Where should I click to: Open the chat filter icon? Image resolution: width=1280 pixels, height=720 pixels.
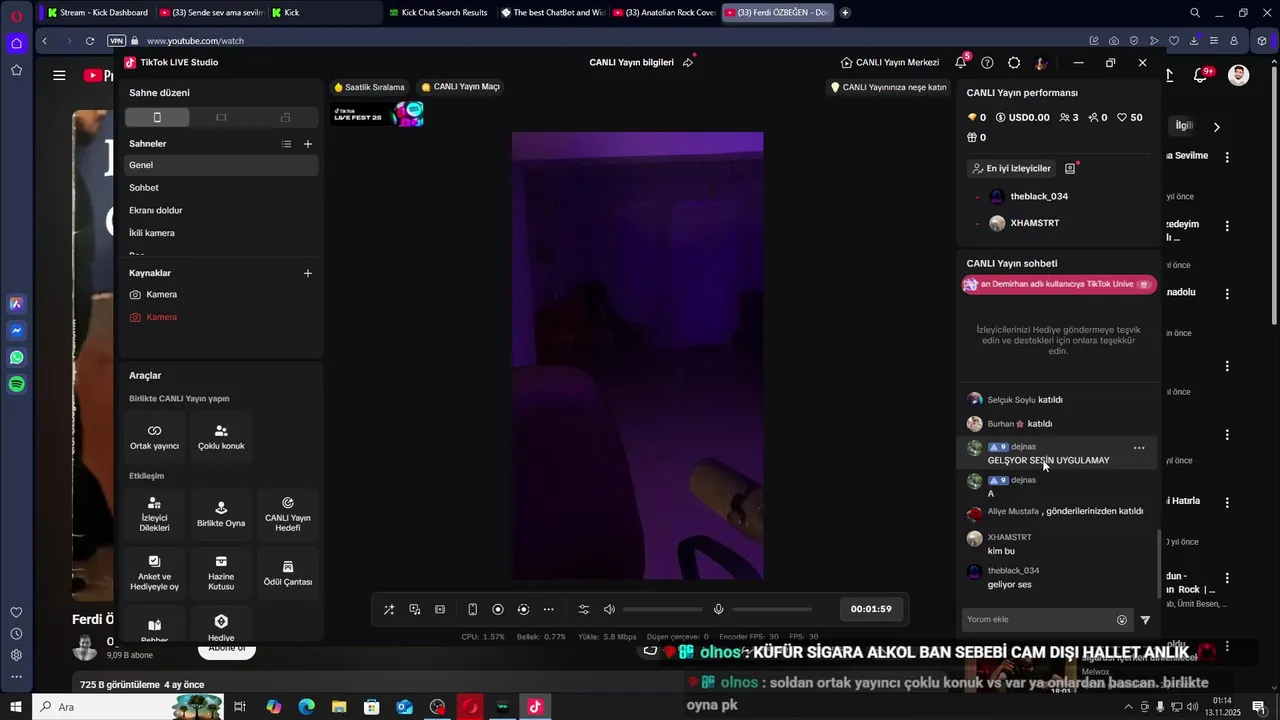tap(1146, 620)
